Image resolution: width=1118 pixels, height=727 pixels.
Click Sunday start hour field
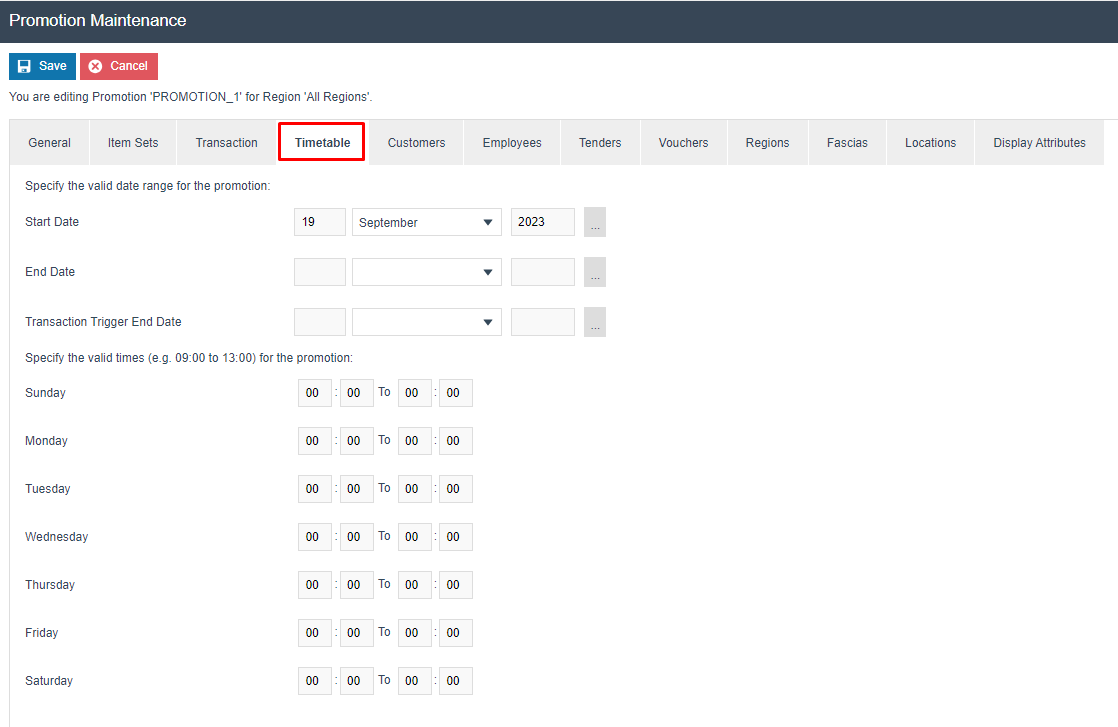[314, 393]
